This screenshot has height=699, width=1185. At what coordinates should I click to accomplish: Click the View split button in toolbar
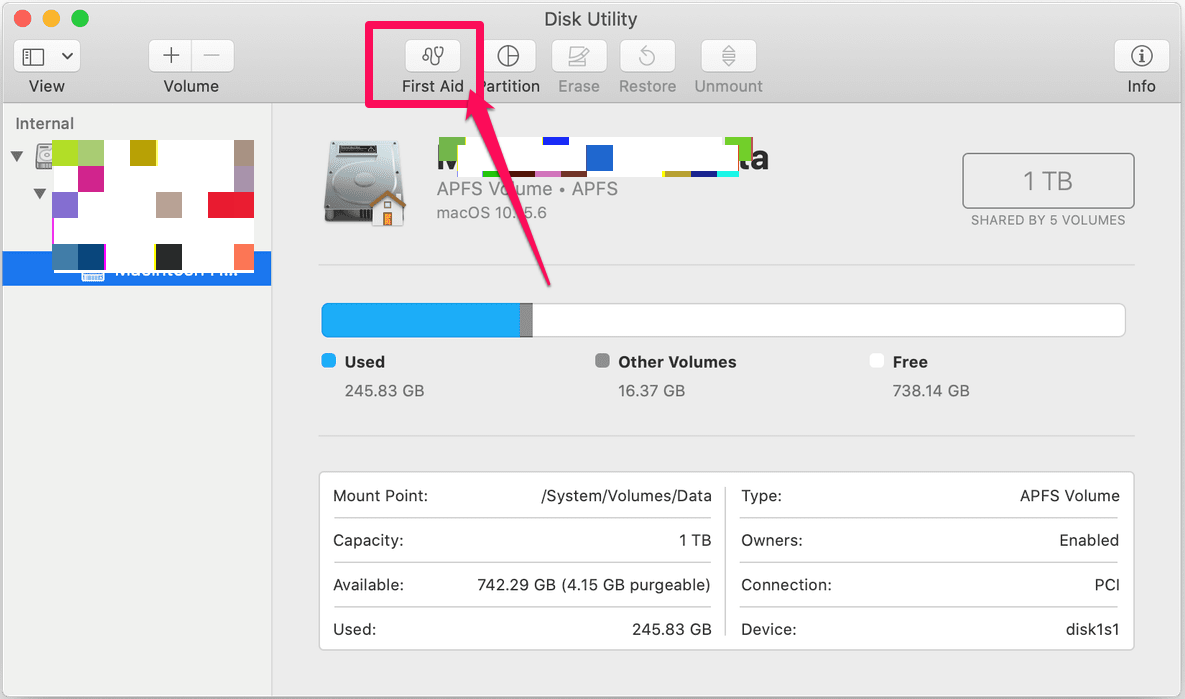tap(46, 55)
